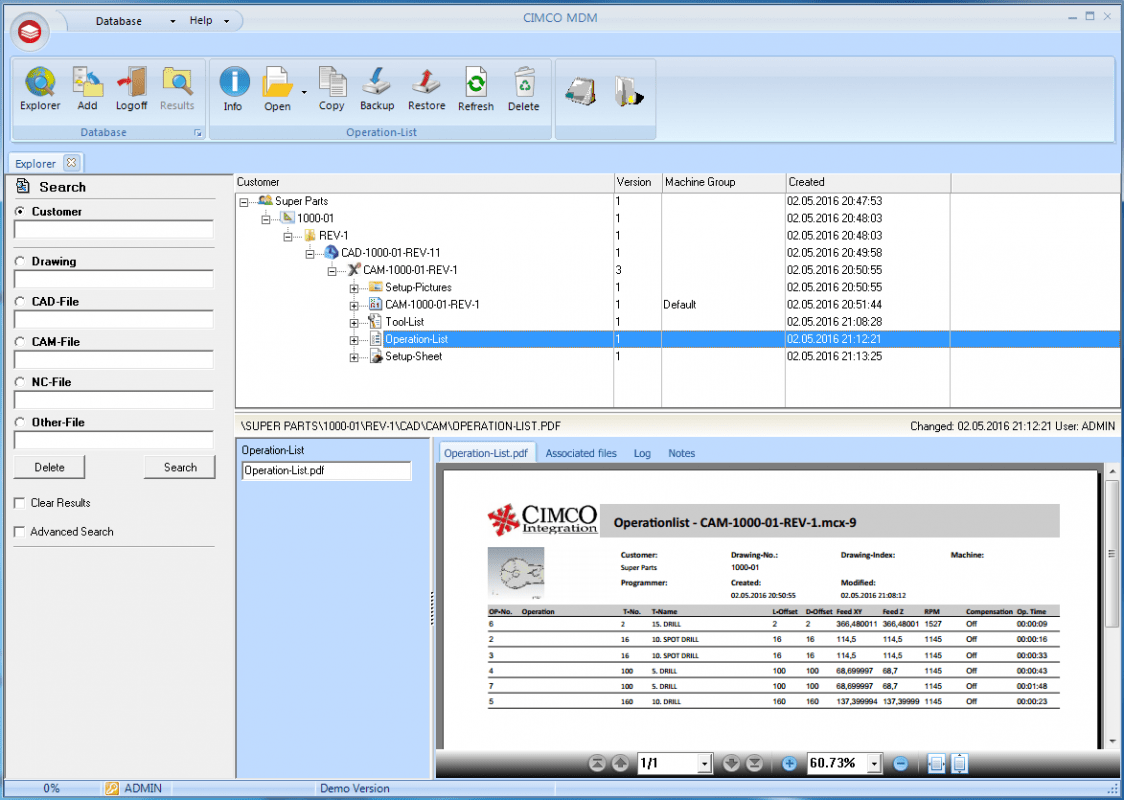Click the Delete trash icon in toolbar
This screenshot has height=800, width=1124.
coord(524,88)
